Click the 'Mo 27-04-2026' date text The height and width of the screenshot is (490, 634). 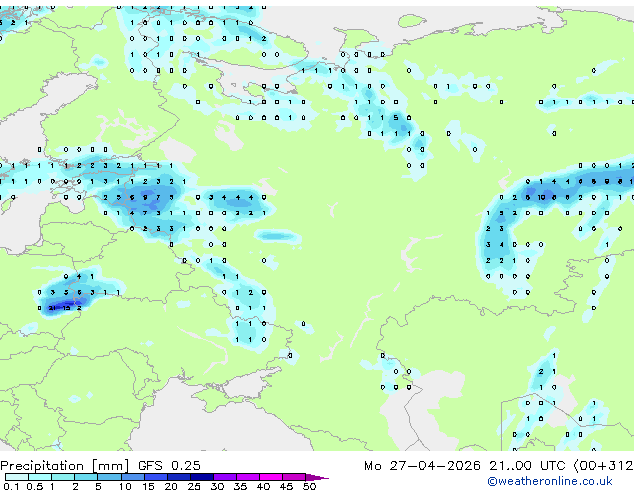tap(422, 466)
